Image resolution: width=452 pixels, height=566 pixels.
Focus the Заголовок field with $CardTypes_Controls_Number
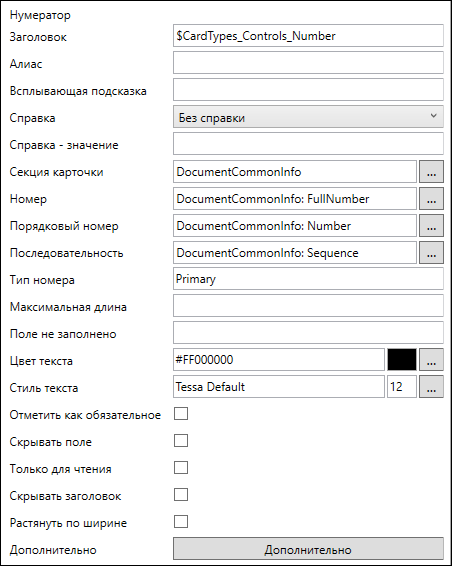click(308, 36)
